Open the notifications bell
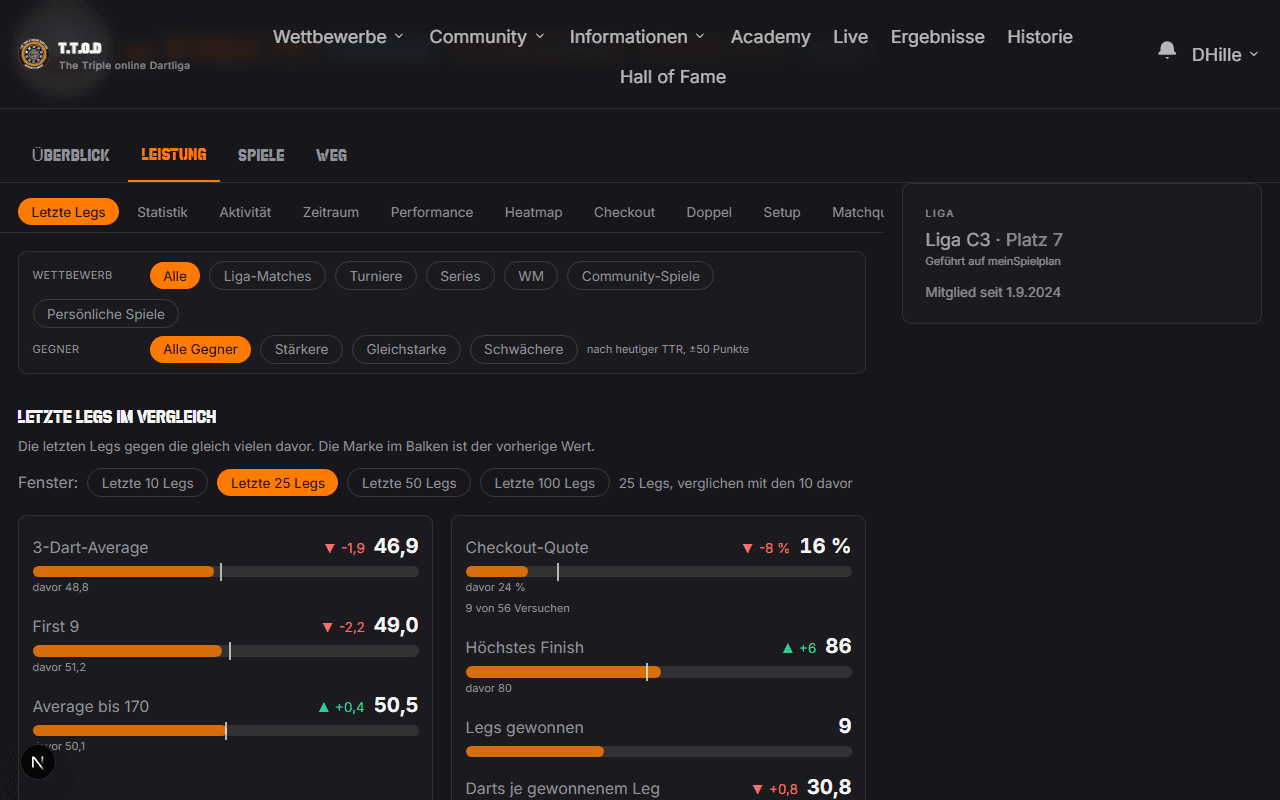 [x=1167, y=50]
